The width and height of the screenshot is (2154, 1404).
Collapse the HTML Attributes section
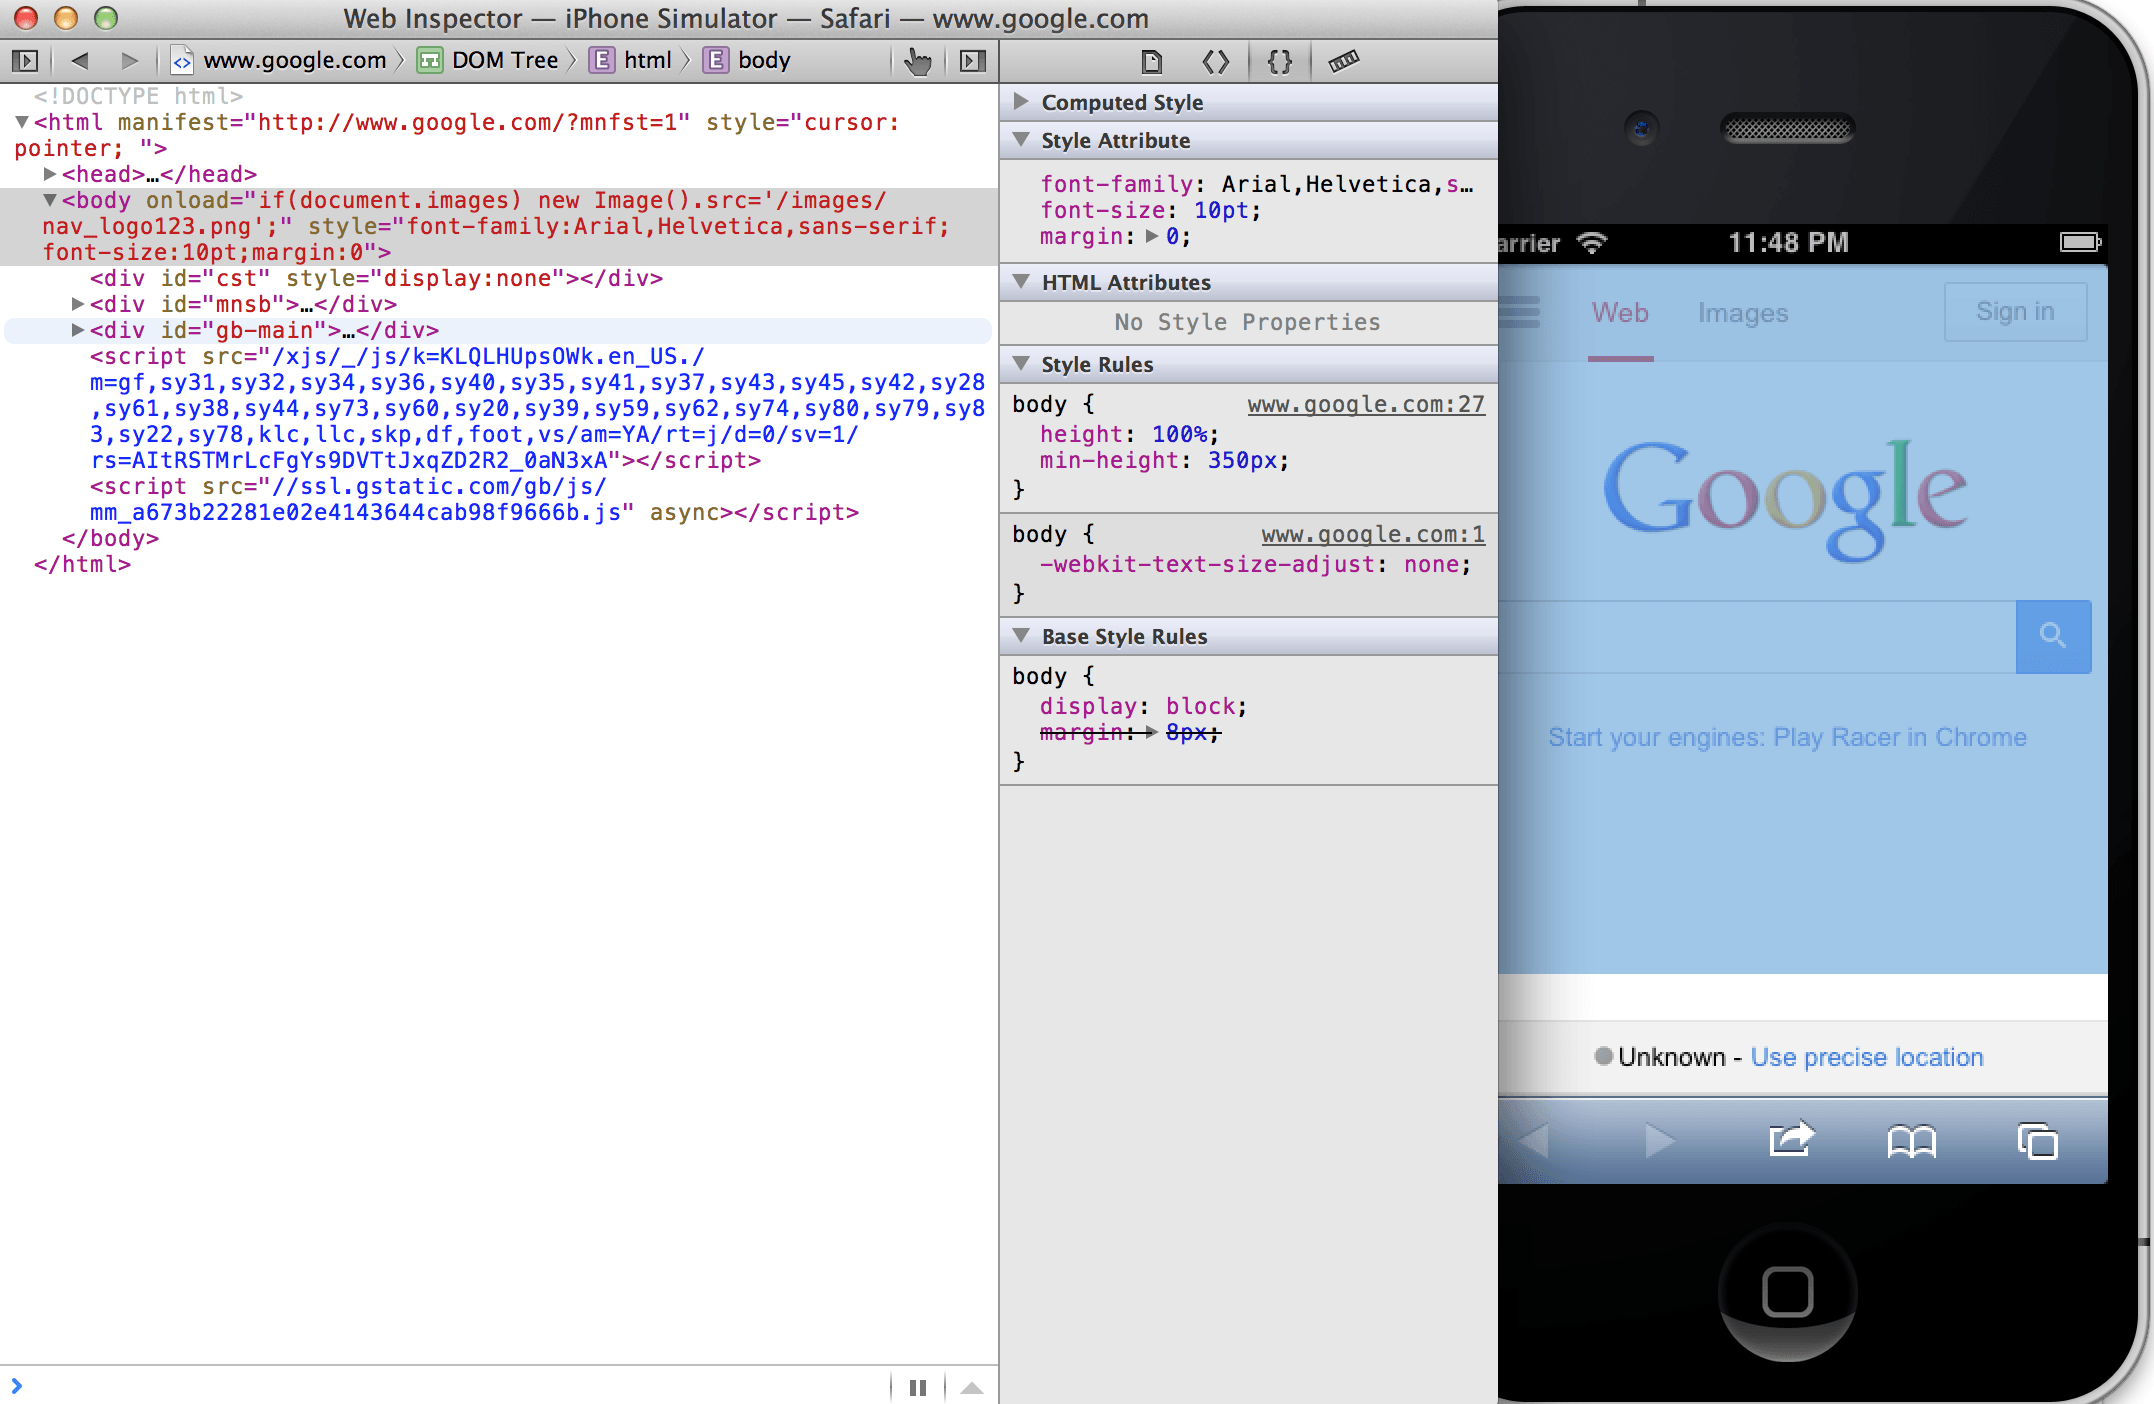pos(1020,281)
